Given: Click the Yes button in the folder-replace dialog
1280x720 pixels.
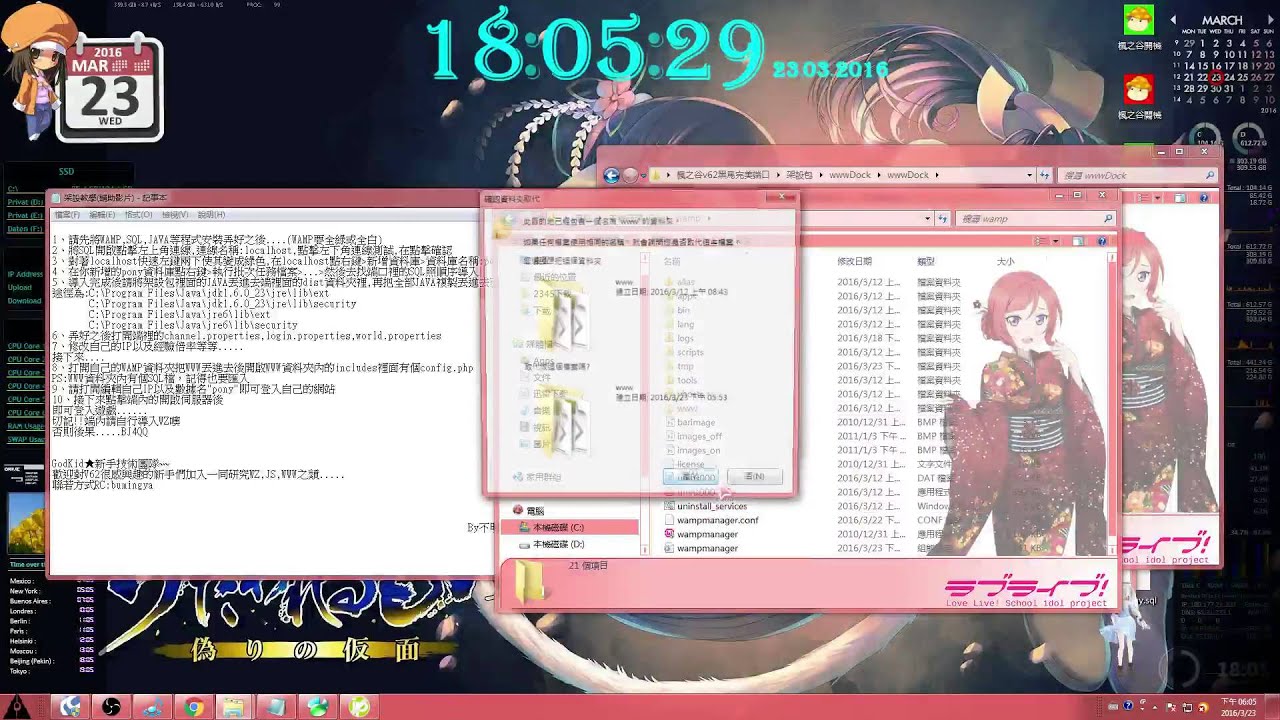Looking at the screenshot, I should [690, 477].
